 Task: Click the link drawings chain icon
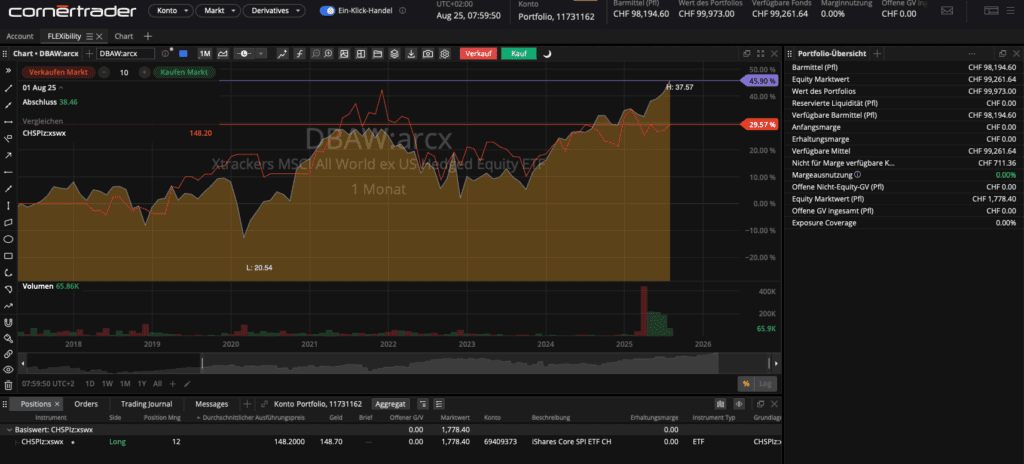8,354
